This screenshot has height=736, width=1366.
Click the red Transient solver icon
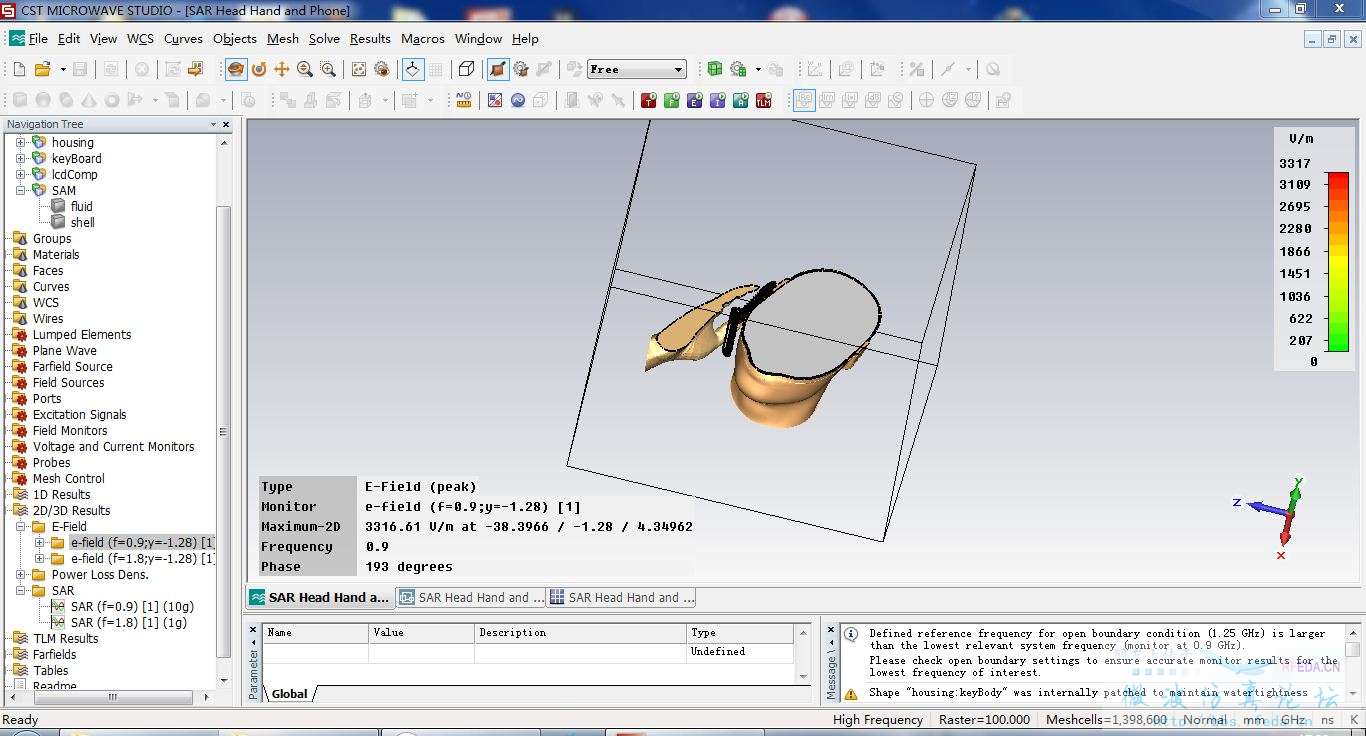648,100
